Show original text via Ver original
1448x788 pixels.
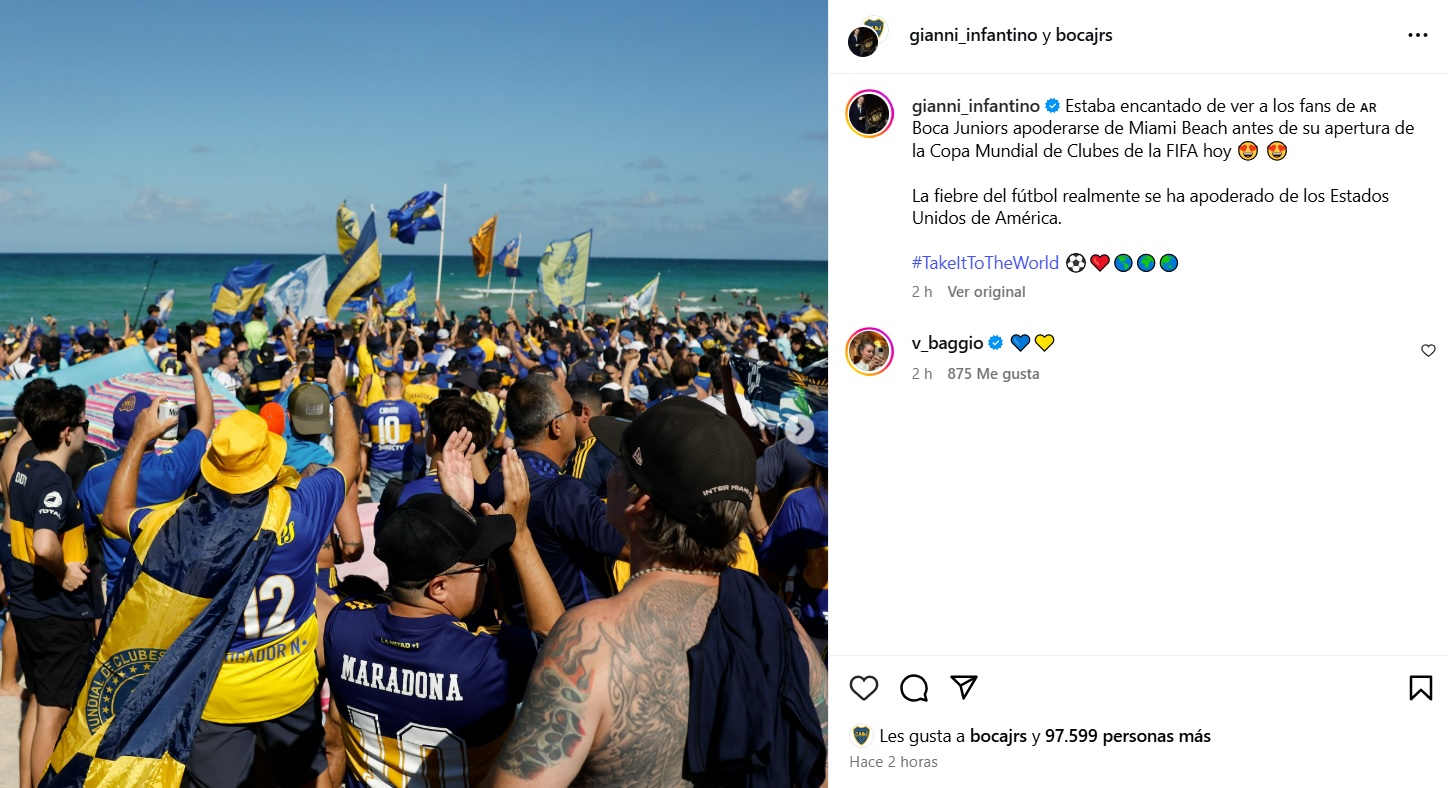(986, 292)
